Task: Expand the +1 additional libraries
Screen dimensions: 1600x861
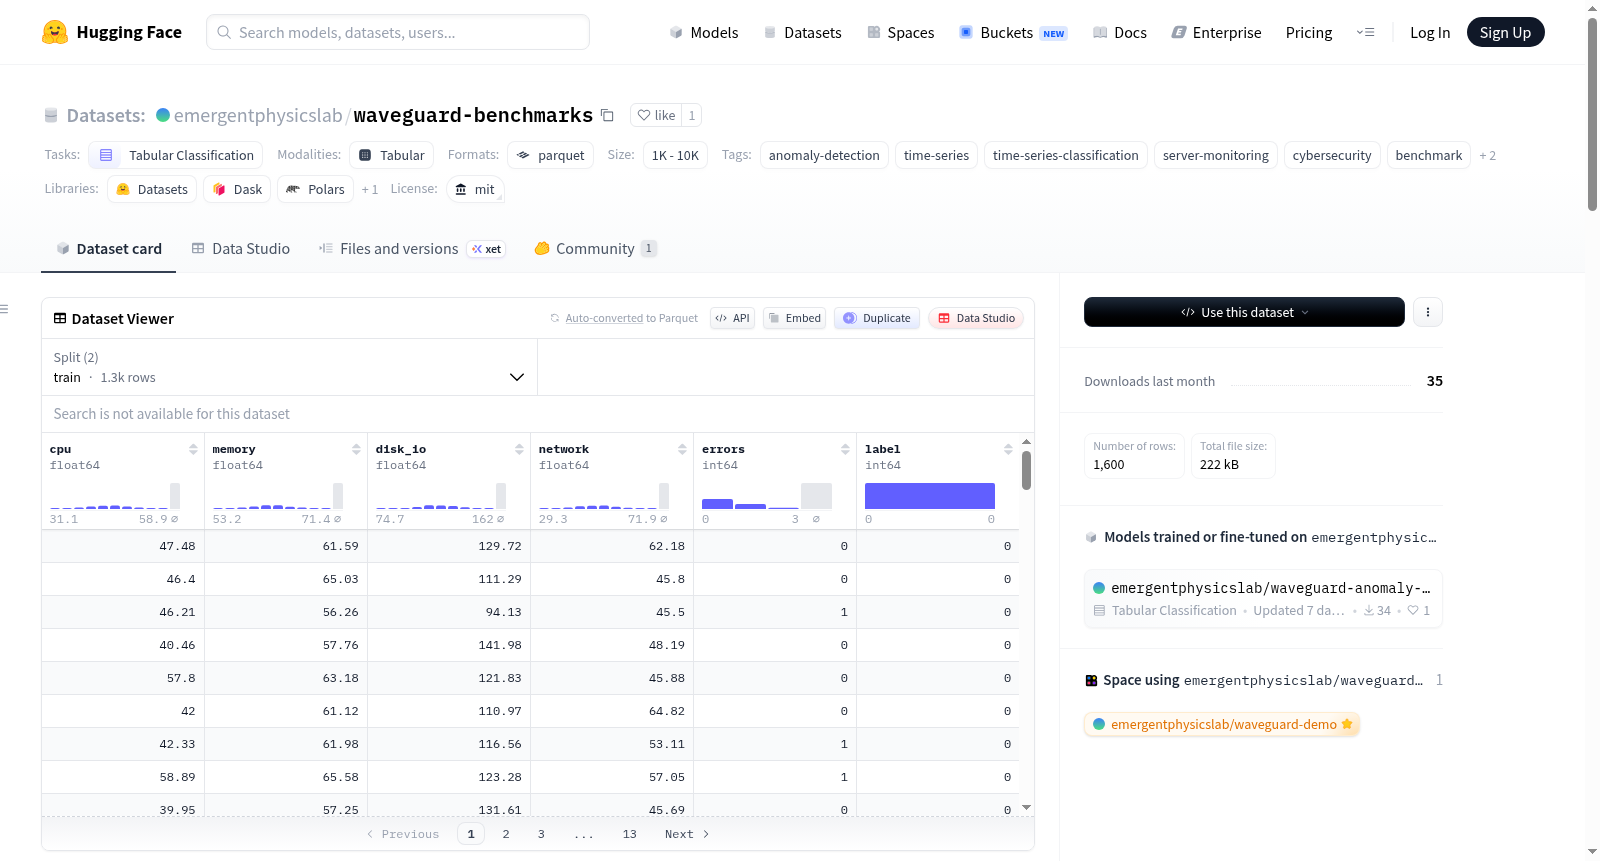Action: coord(370,190)
